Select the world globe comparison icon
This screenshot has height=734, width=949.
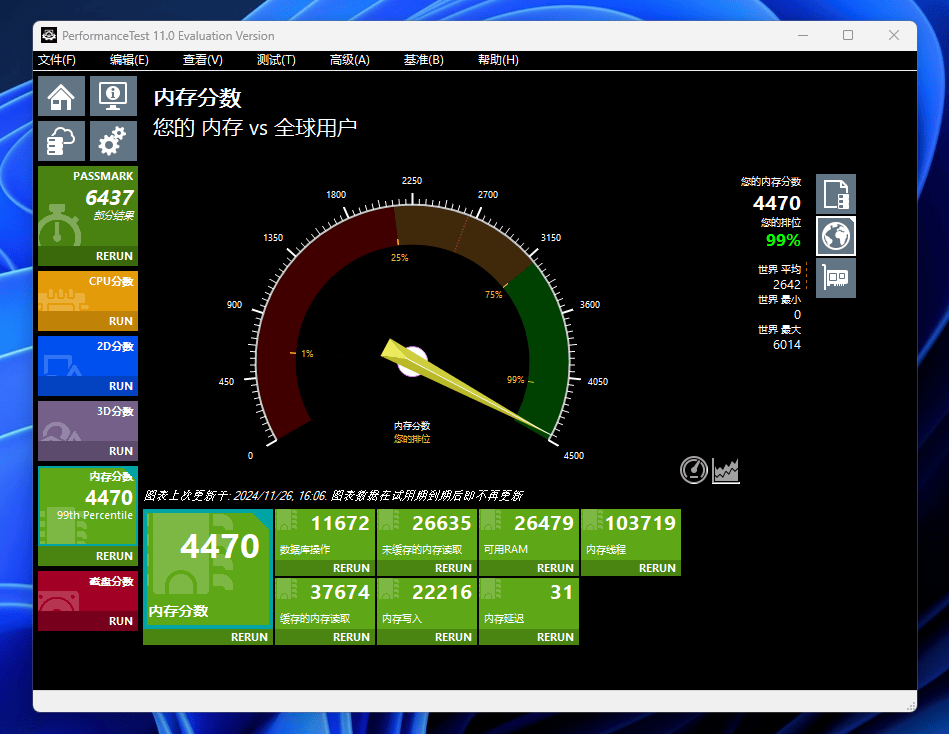836,236
